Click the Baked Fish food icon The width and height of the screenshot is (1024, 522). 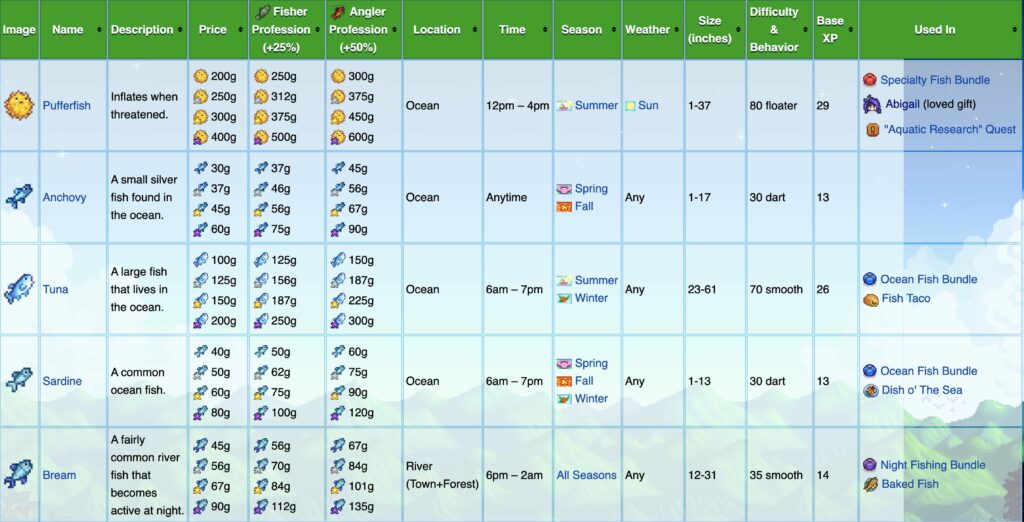click(871, 484)
